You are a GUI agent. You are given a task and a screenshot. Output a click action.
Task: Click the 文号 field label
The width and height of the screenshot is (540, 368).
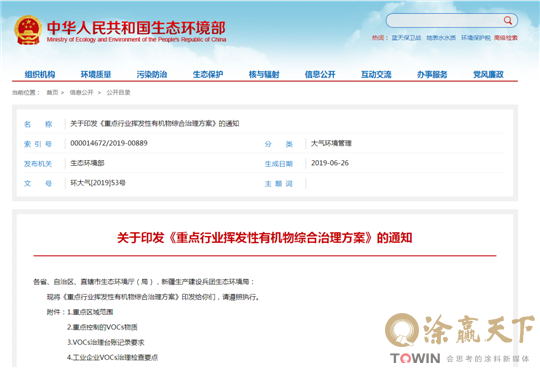[x=38, y=184]
